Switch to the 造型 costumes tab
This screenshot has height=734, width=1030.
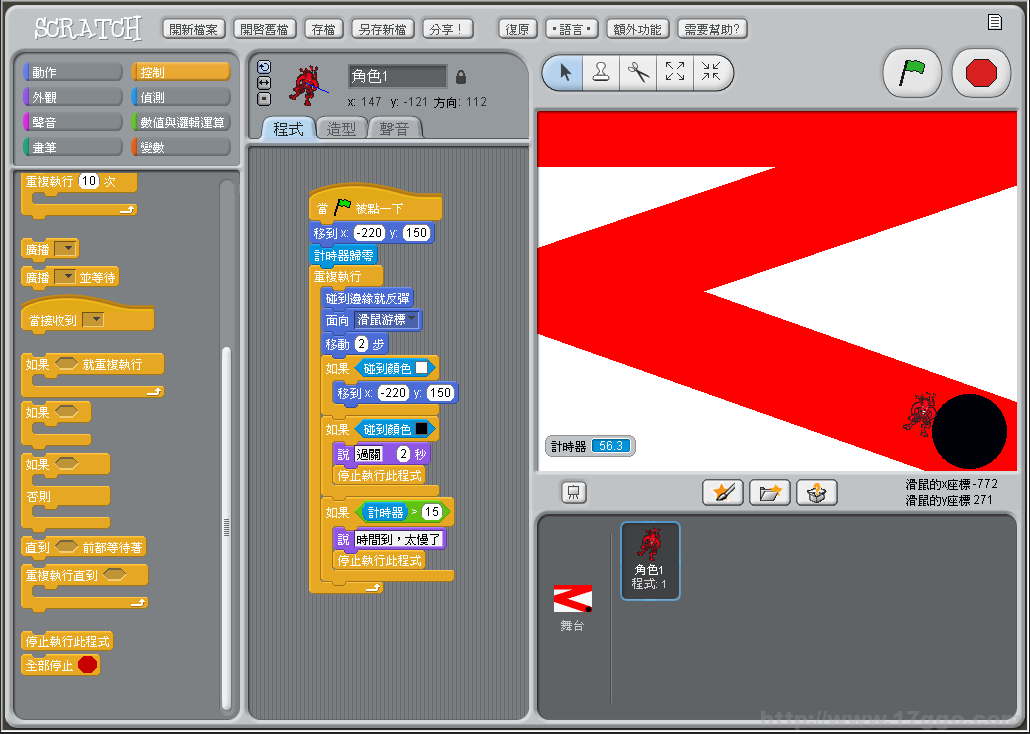pyautogui.click(x=341, y=129)
